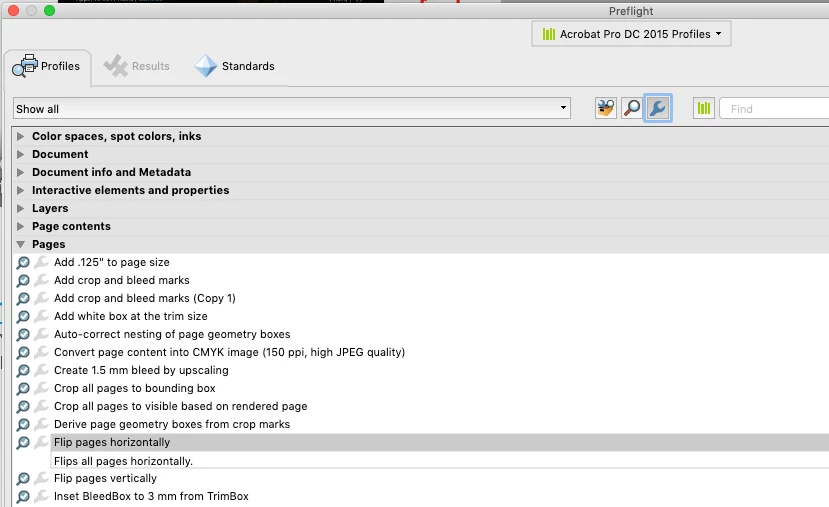829x507 pixels.
Task: Select Auto-correct nesting of page geometry boxes
Action: point(172,334)
